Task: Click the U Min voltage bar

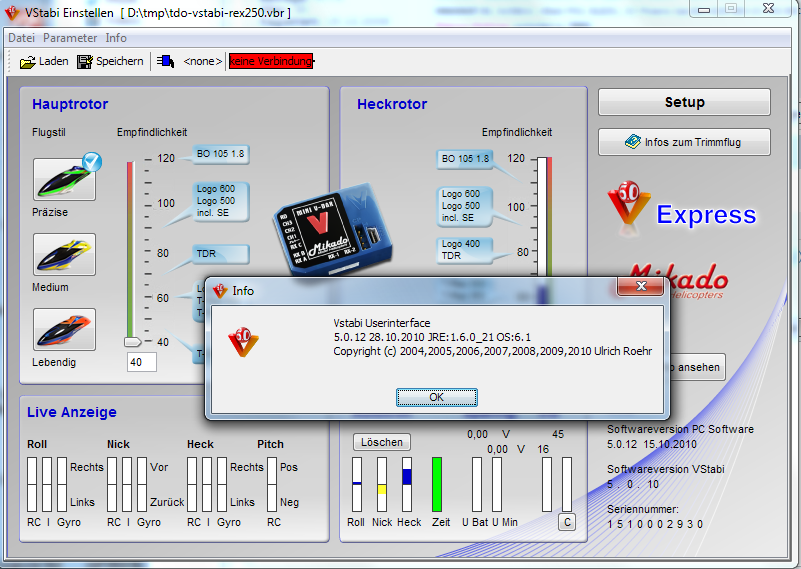Action: (x=497, y=484)
